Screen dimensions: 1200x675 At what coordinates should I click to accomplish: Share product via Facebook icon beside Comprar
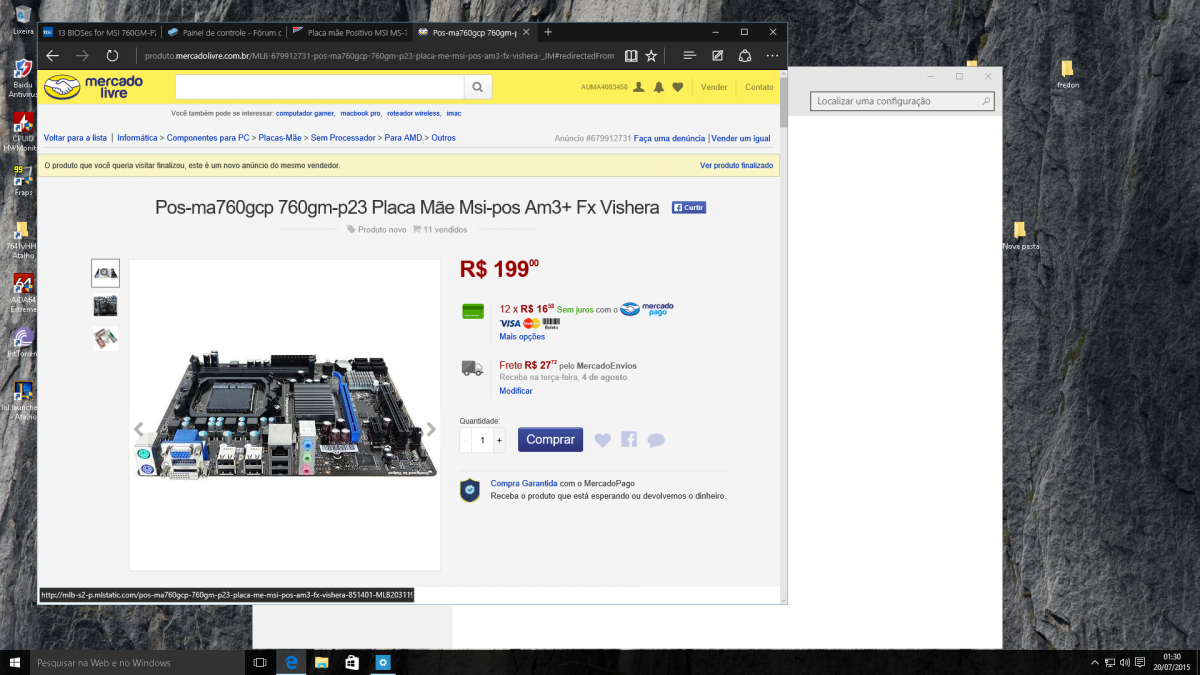pos(629,439)
